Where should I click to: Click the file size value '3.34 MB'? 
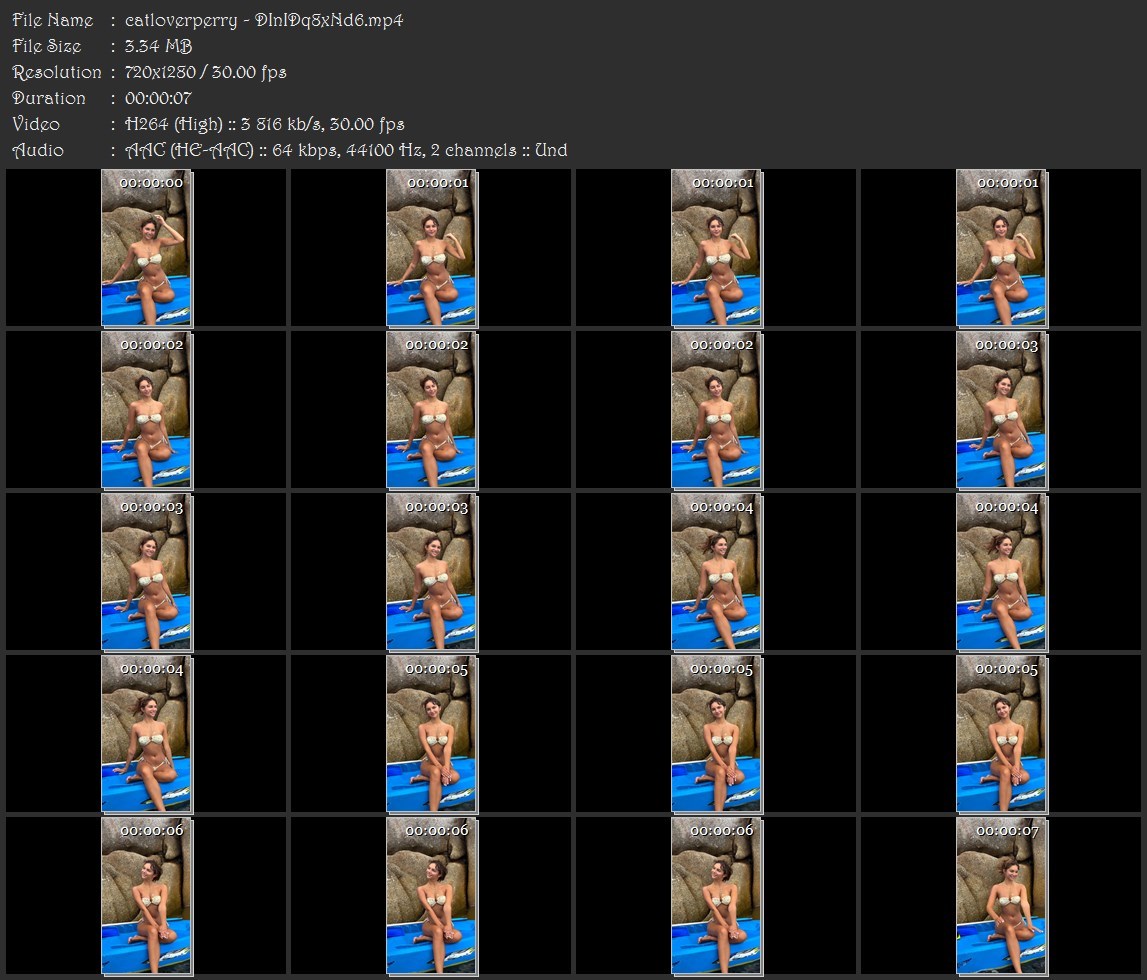pos(158,46)
